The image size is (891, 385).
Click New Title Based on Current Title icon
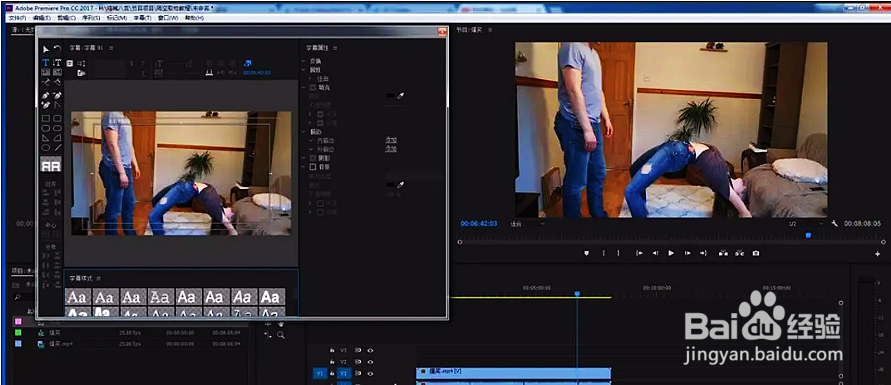70,63
